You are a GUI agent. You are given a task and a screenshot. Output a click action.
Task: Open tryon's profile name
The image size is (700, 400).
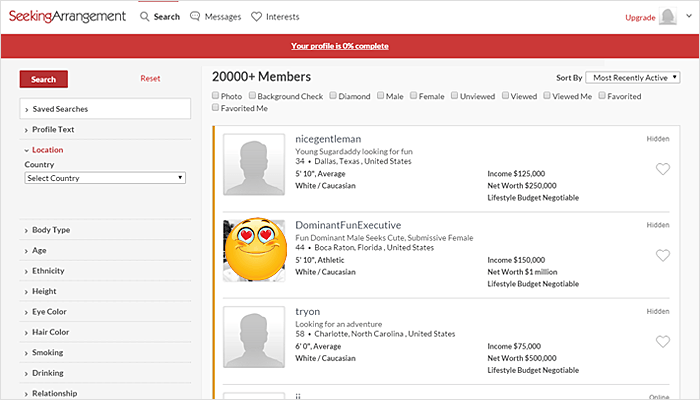(x=308, y=312)
